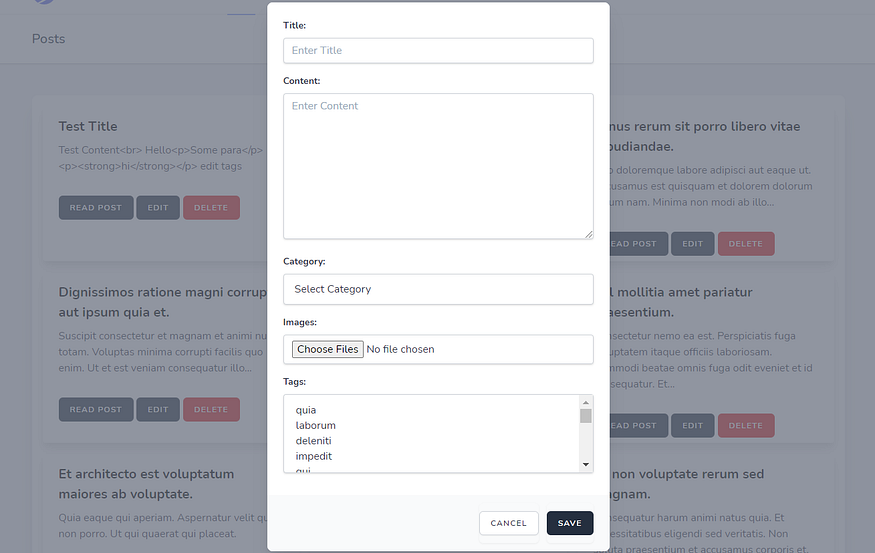Viewport: 875px width, 553px height.
Task: Edit the Test Title post
Action: [x=158, y=208]
